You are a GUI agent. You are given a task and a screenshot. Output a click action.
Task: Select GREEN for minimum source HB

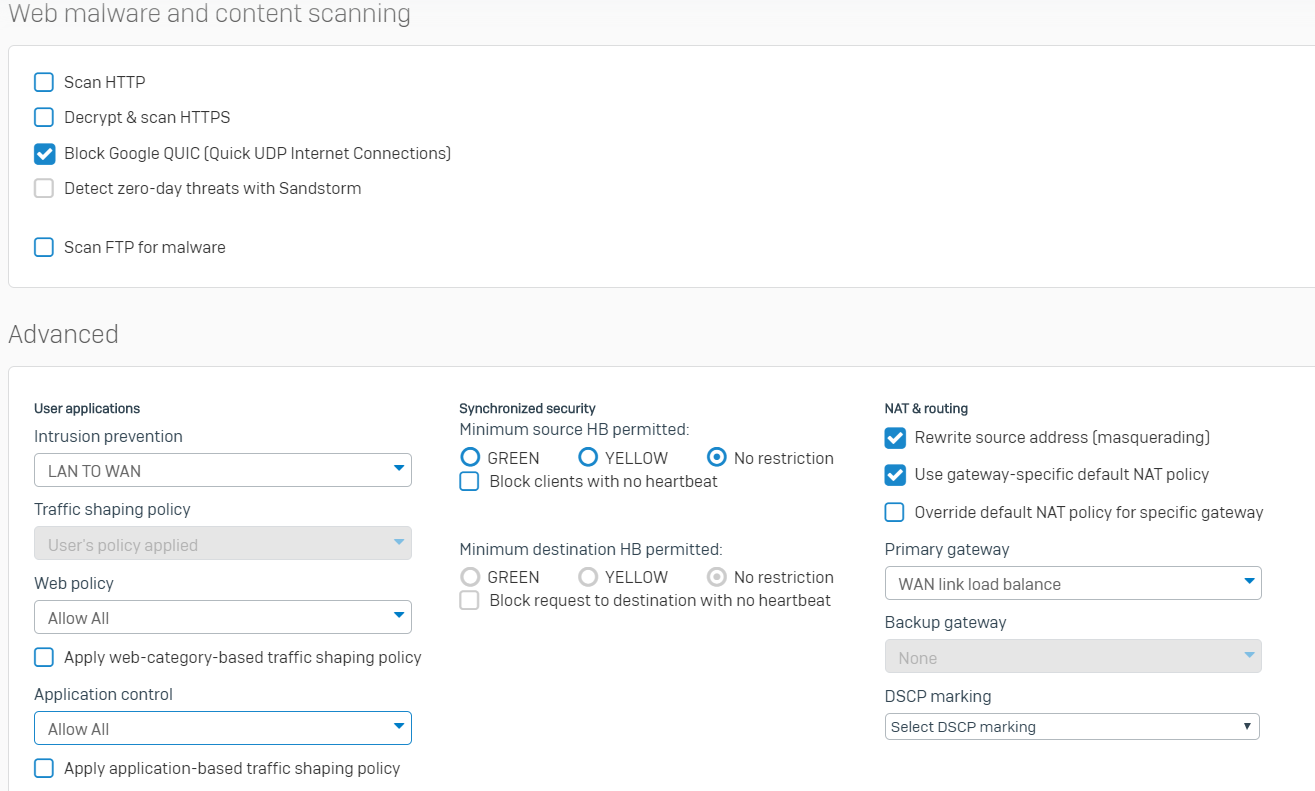pos(470,457)
